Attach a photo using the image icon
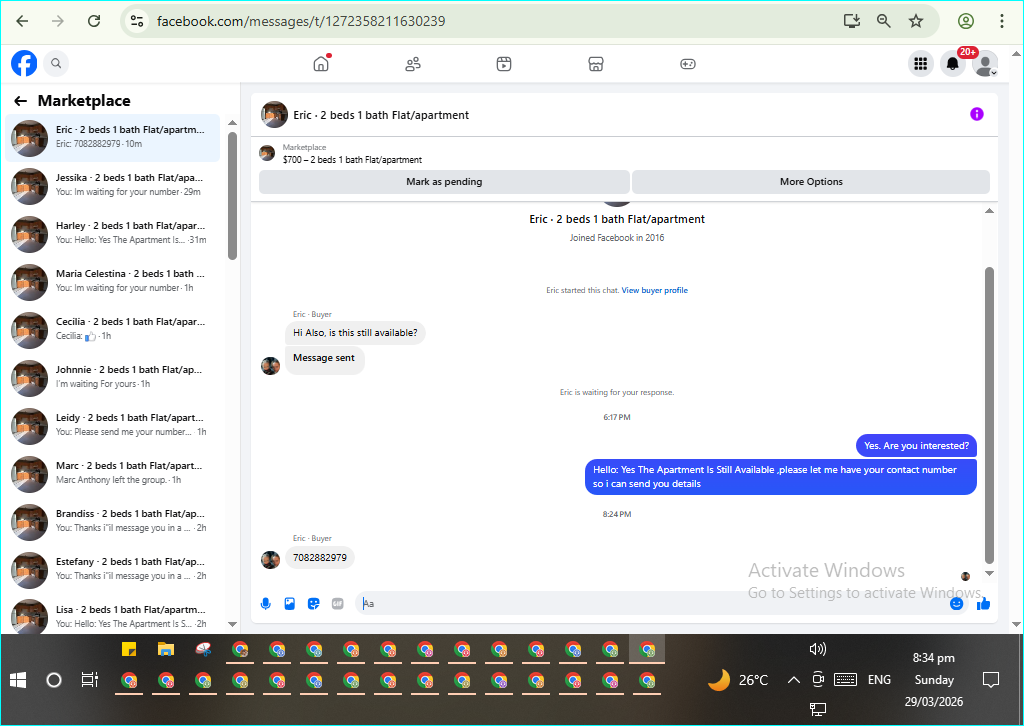Screen dimensions: 1024x726 pos(290,604)
